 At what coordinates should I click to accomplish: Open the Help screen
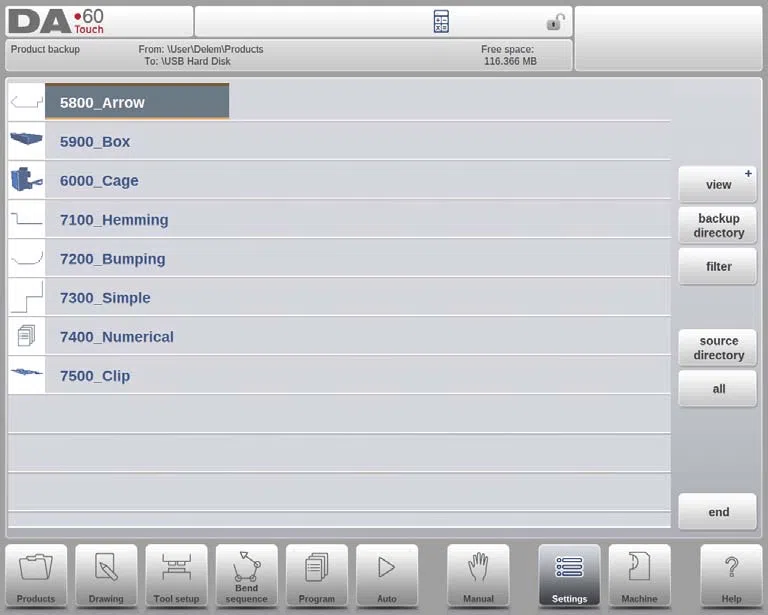[731, 576]
